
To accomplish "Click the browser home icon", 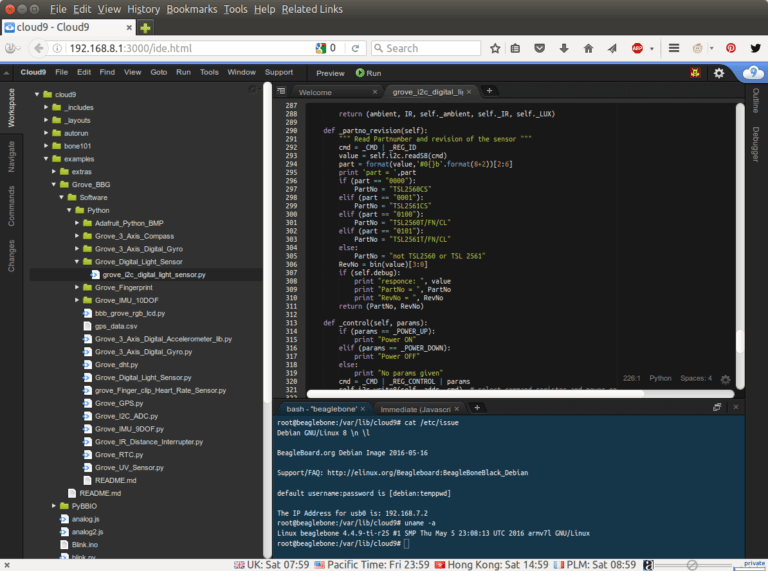I will coord(588,48).
